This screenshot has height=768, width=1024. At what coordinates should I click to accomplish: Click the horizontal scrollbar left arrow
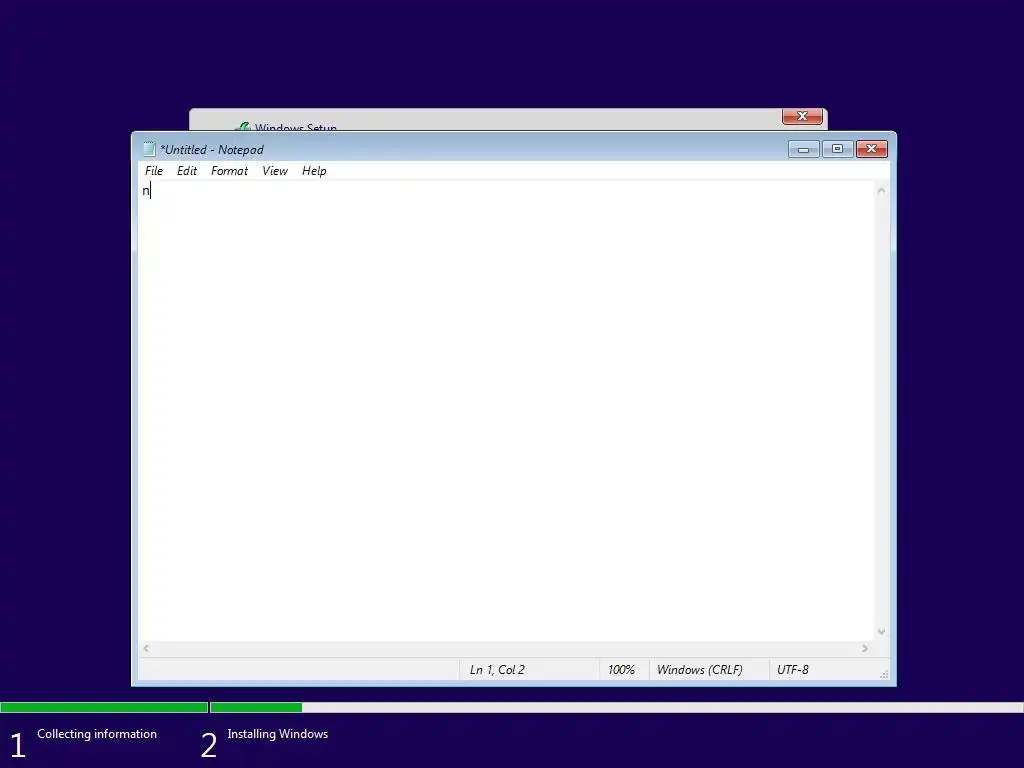pyautogui.click(x=146, y=648)
